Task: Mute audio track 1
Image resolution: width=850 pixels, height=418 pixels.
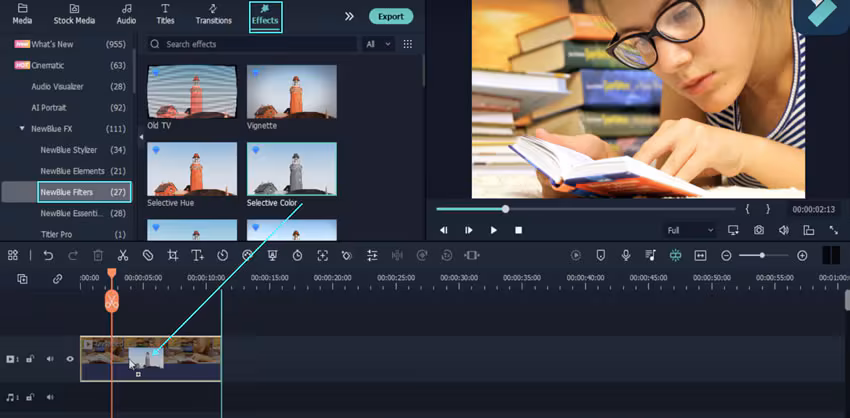Action: (x=50, y=397)
